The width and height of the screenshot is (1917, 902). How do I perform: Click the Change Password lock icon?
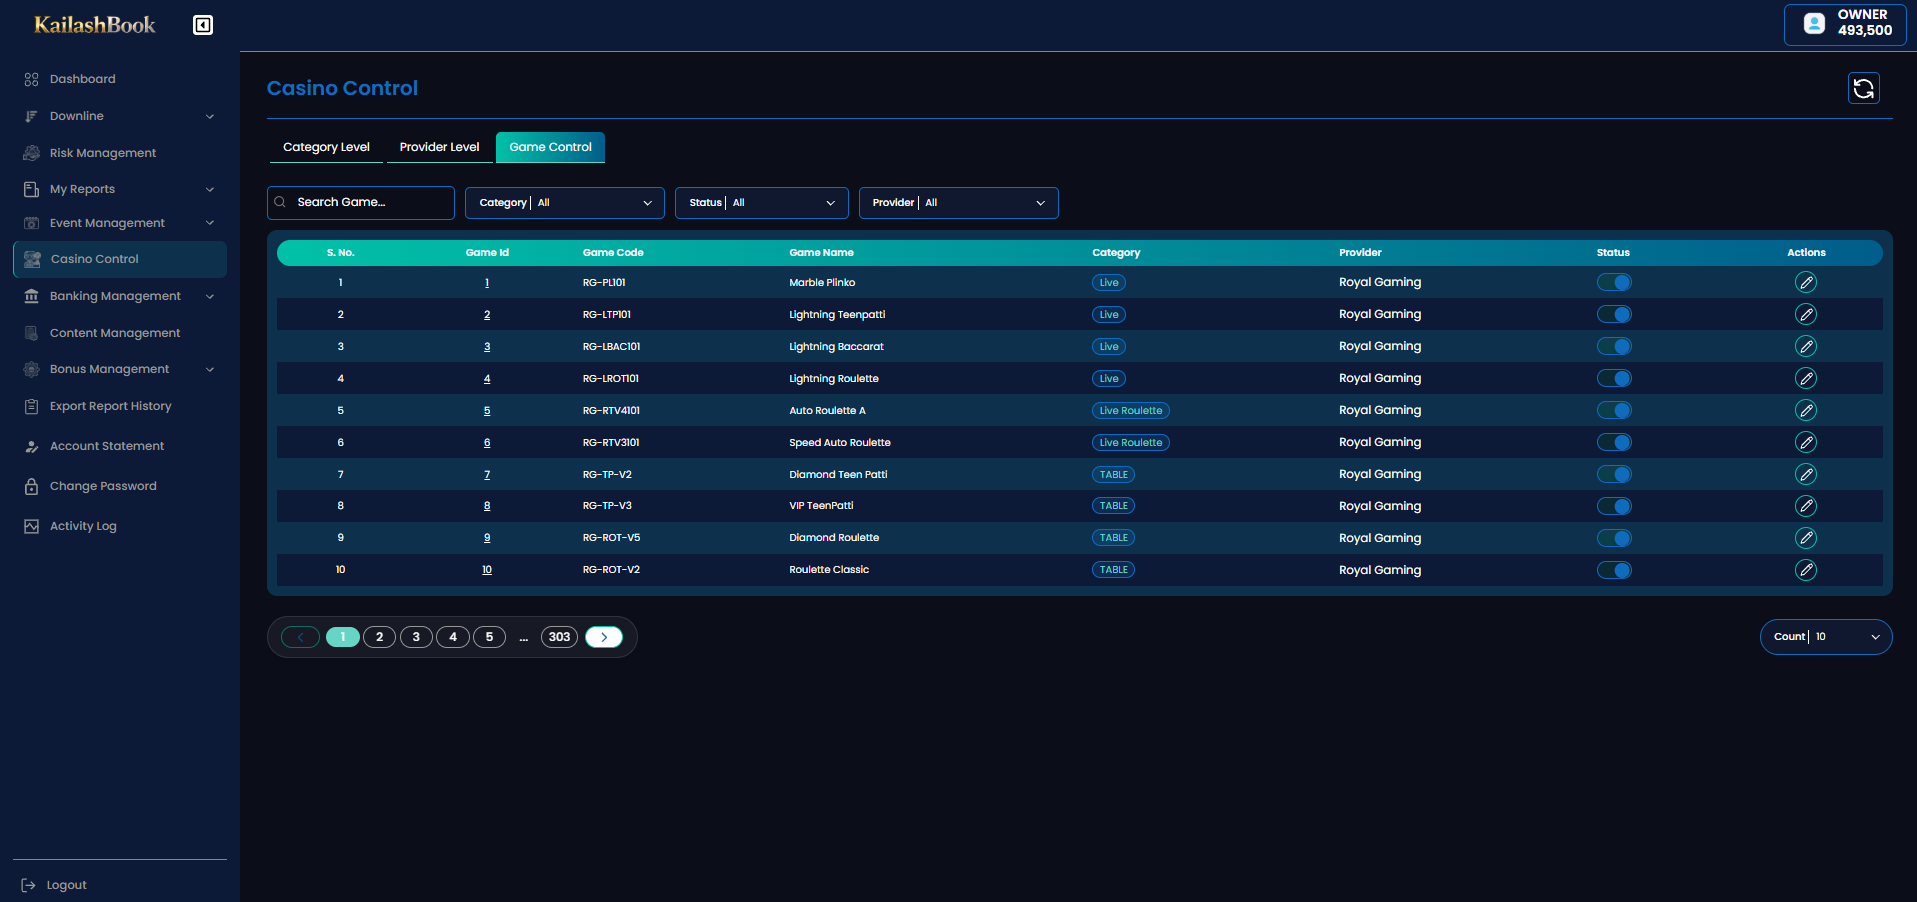click(31, 486)
